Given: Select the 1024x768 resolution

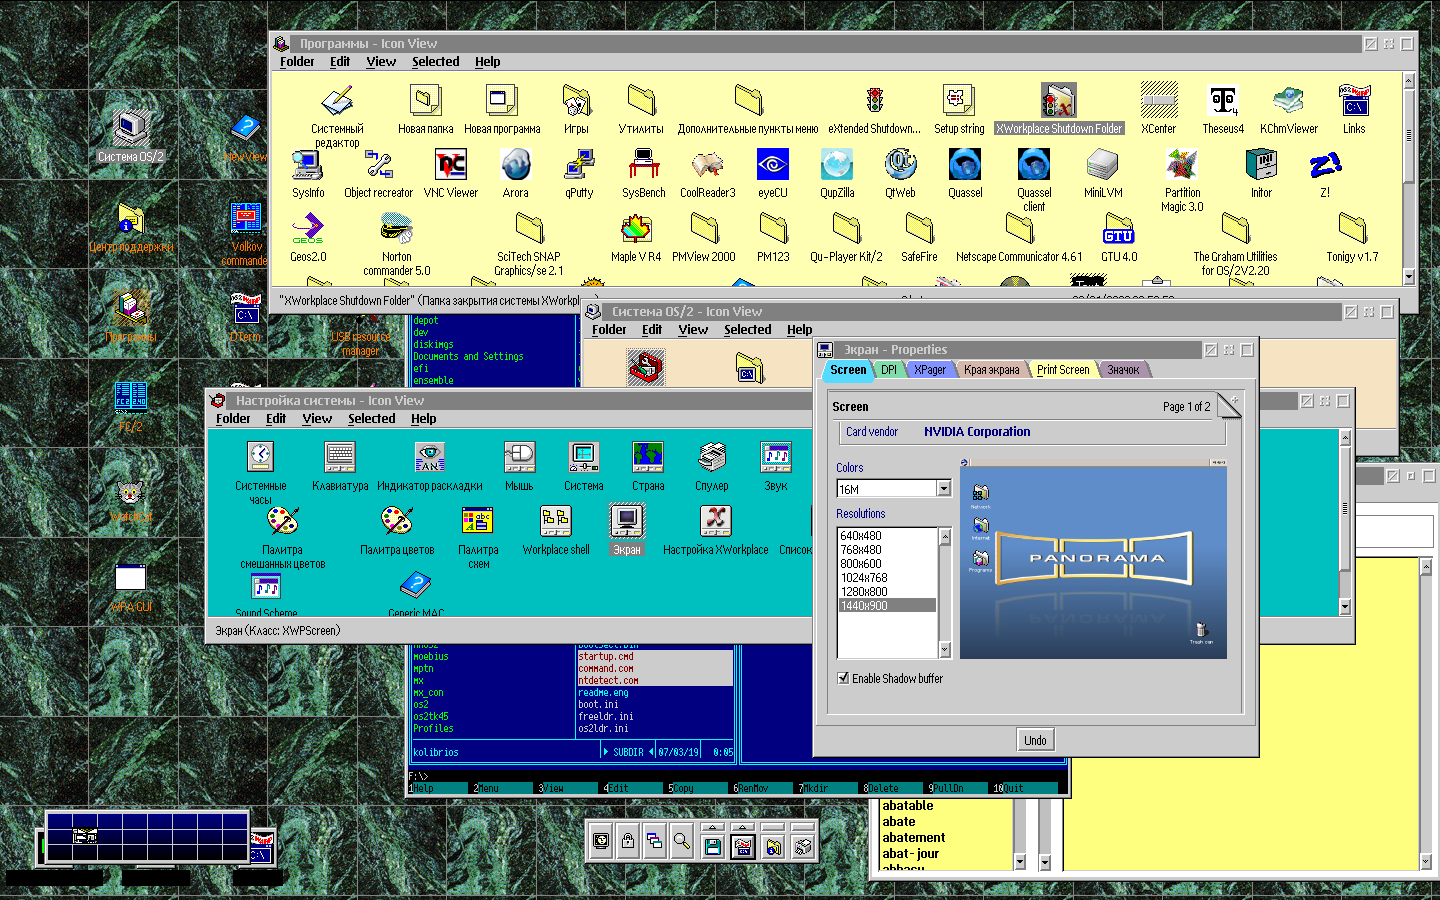Looking at the screenshot, I should coord(886,578).
